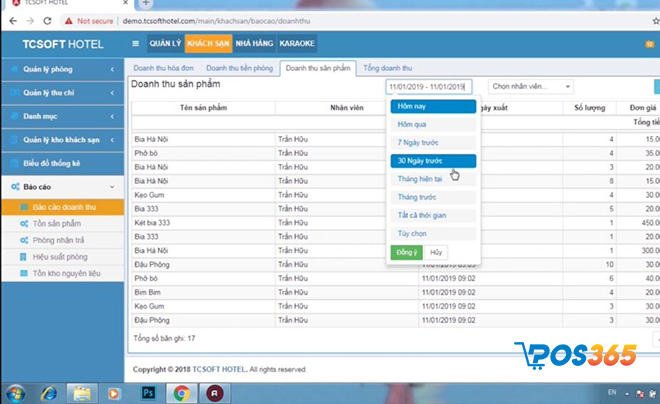
Task: Choose 30 Ngày trước range
Action: [x=433, y=160]
